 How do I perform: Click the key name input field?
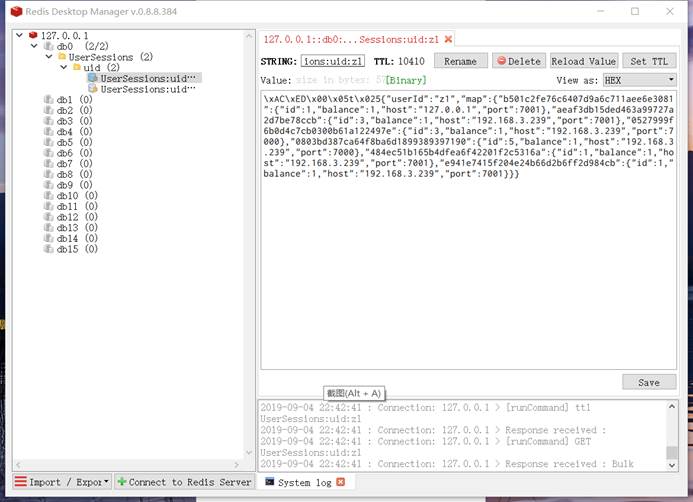333,61
